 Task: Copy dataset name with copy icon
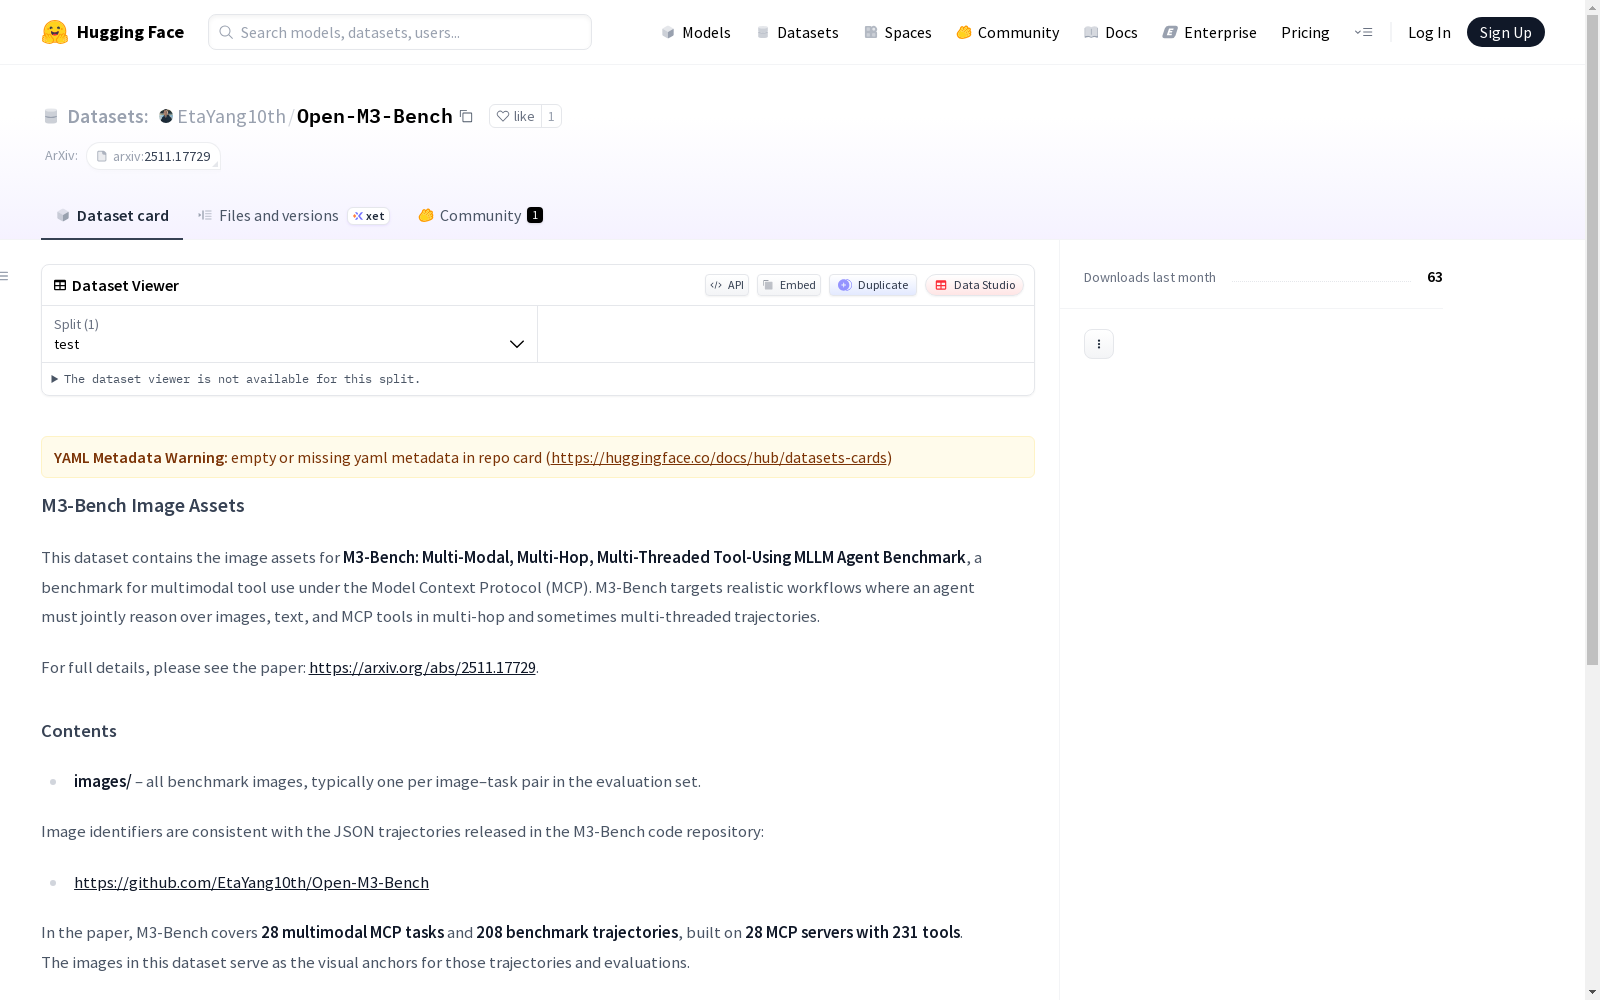click(466, 116)
